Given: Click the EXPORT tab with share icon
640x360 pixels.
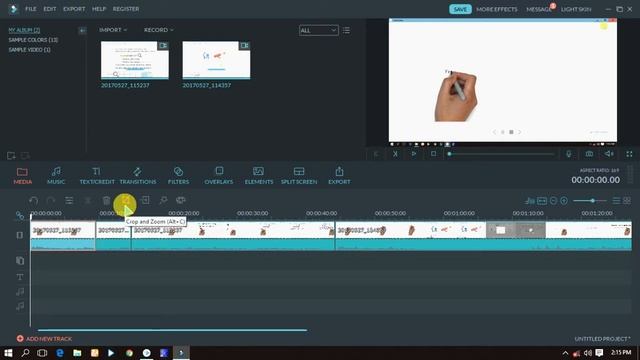Looking at the screenshot, I should tap(339, 176).
